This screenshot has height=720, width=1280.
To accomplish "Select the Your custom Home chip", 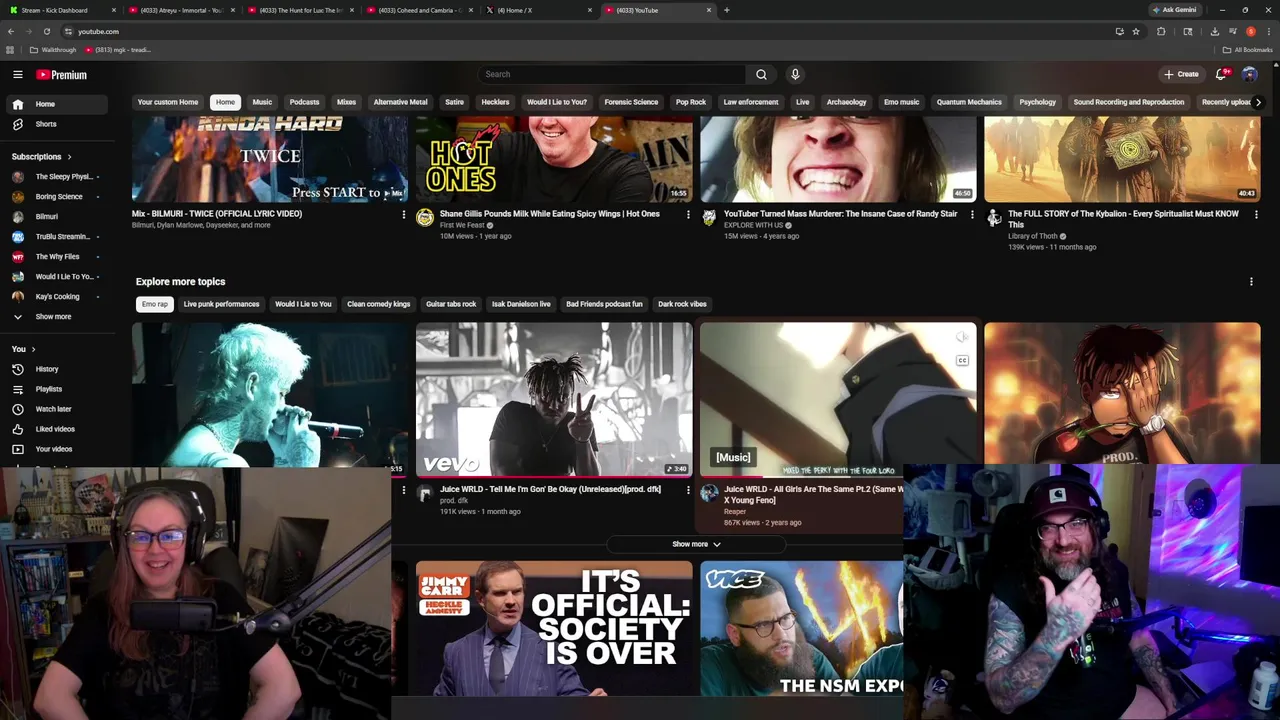I will click(x=168, y=102).
